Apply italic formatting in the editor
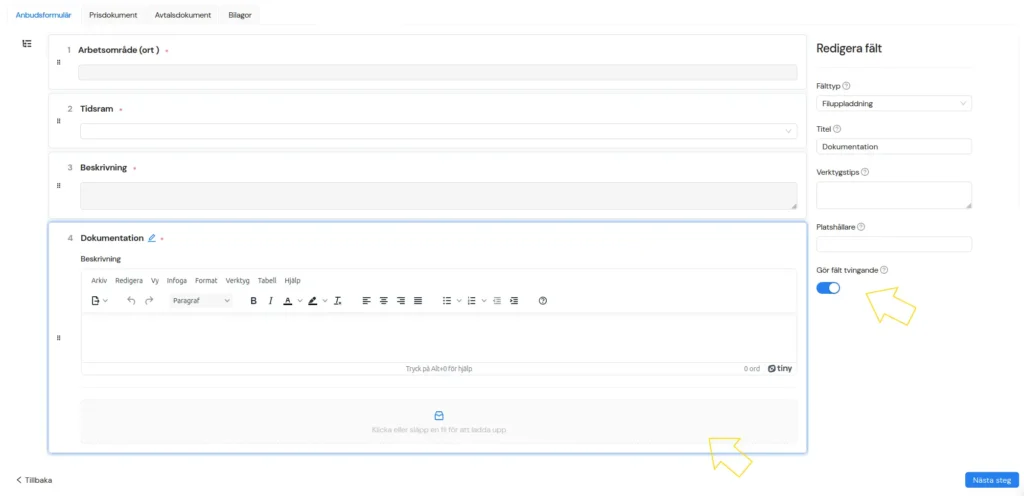The image size is (1024, 496). point(270,300)
